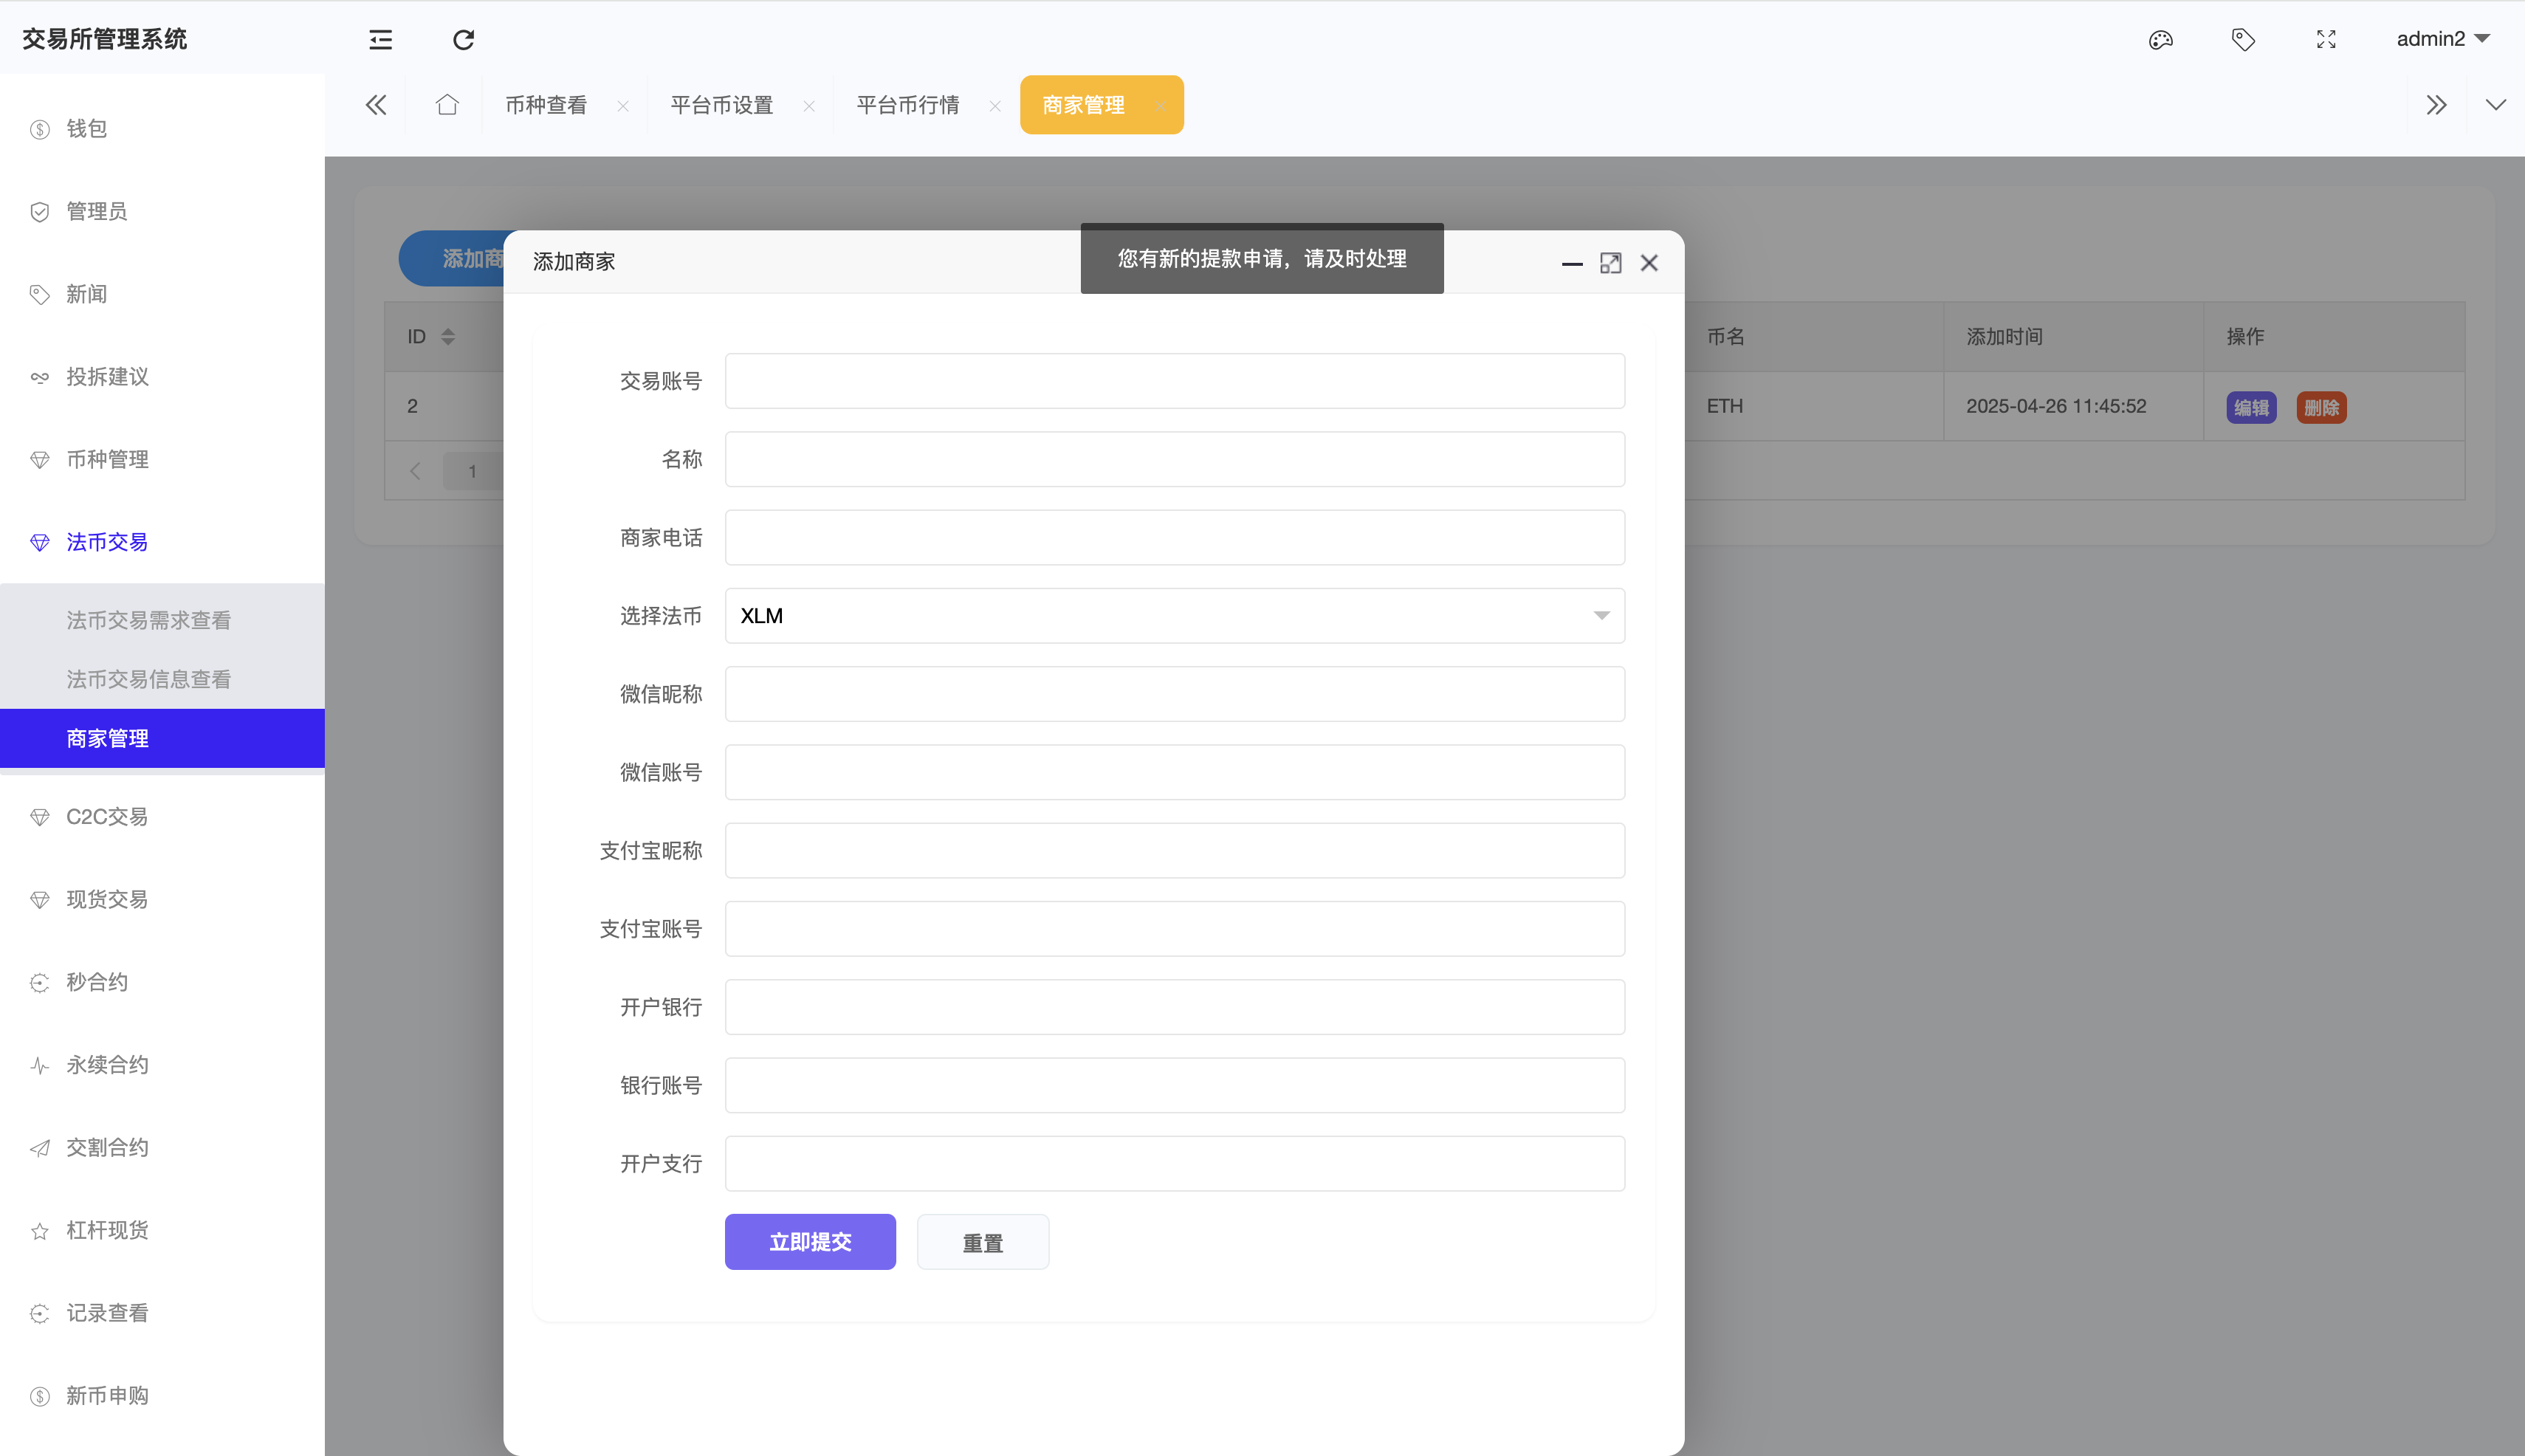Collapse the sidebar menu icon
The height and width of the screenshot is (1456, 2525).
pos(380,40)
